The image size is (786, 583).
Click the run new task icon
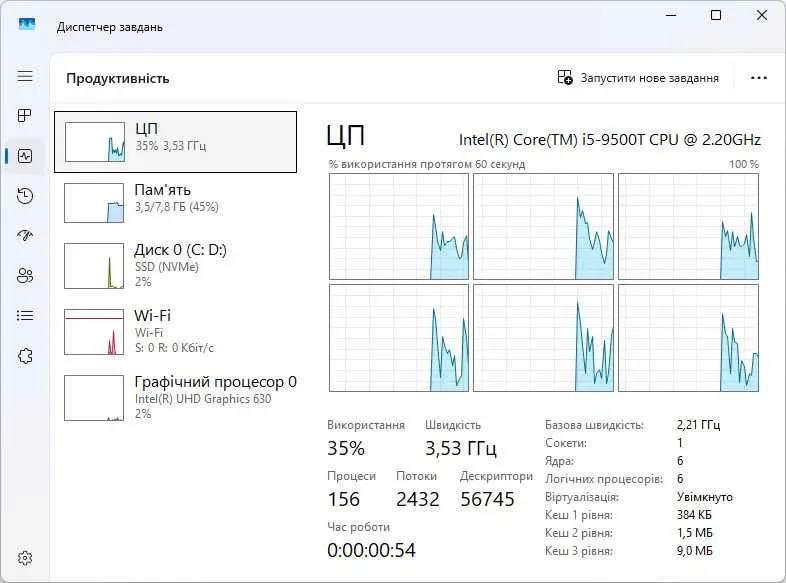pyautogui.click(x=565, y=78)
